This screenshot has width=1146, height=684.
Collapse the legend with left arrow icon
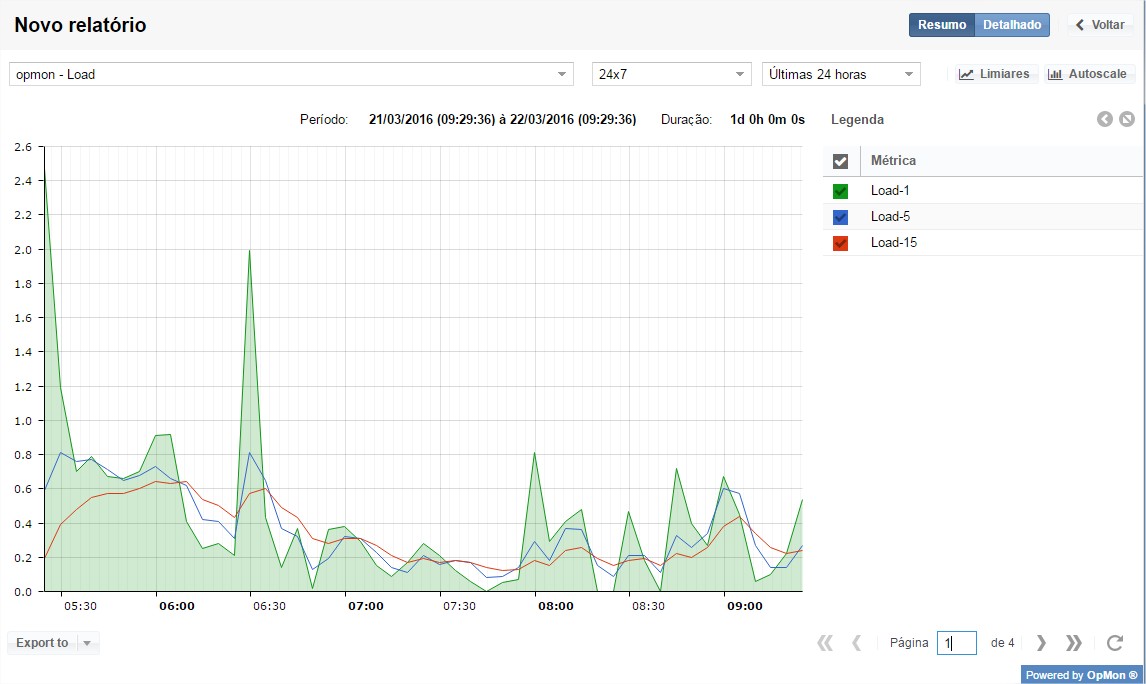tap(1105, 120)
